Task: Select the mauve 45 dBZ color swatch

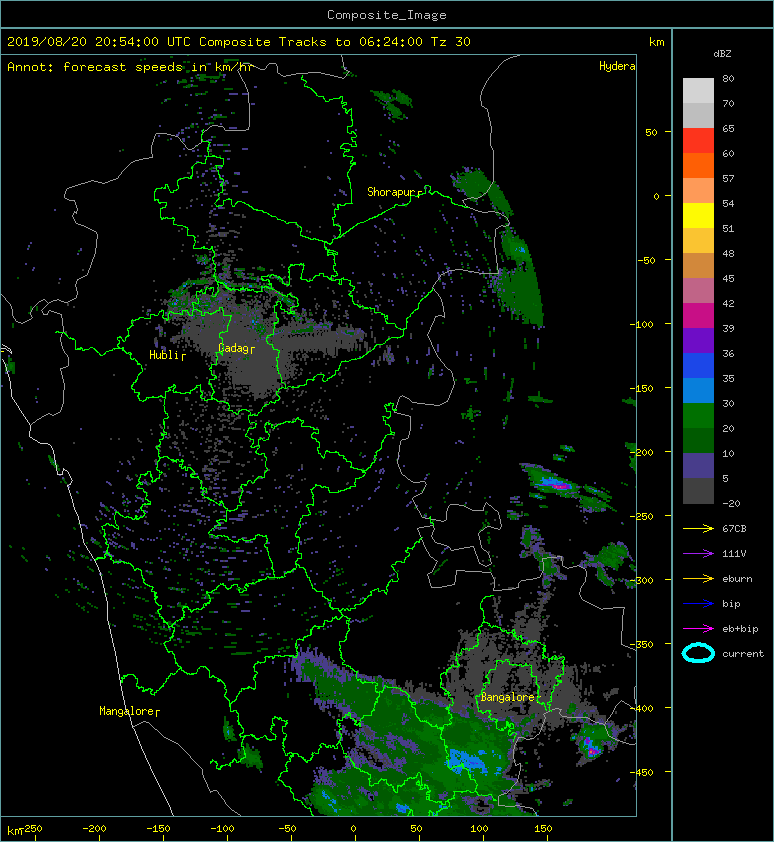Action: [x=698, y=291]
